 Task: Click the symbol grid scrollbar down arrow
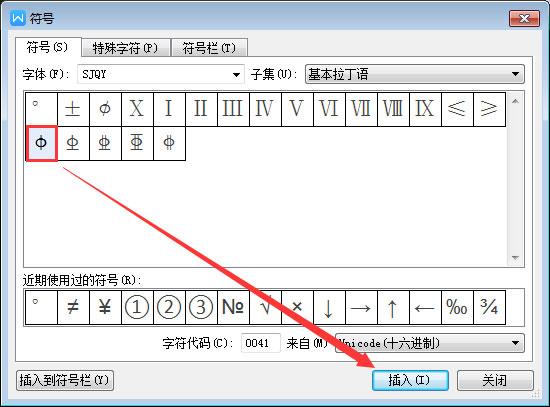click(x=515, y=258)
